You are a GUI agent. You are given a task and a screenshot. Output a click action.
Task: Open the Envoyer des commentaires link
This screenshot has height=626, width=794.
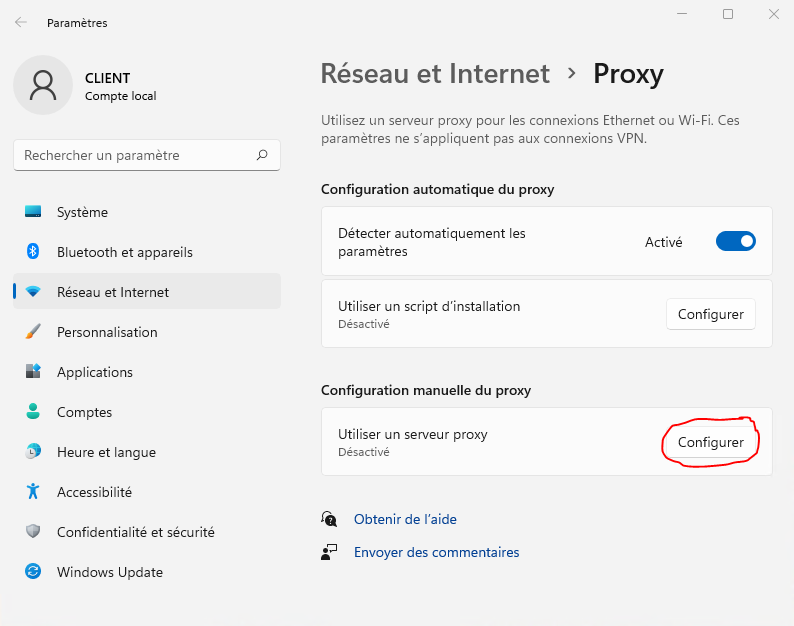click(436, 552)
